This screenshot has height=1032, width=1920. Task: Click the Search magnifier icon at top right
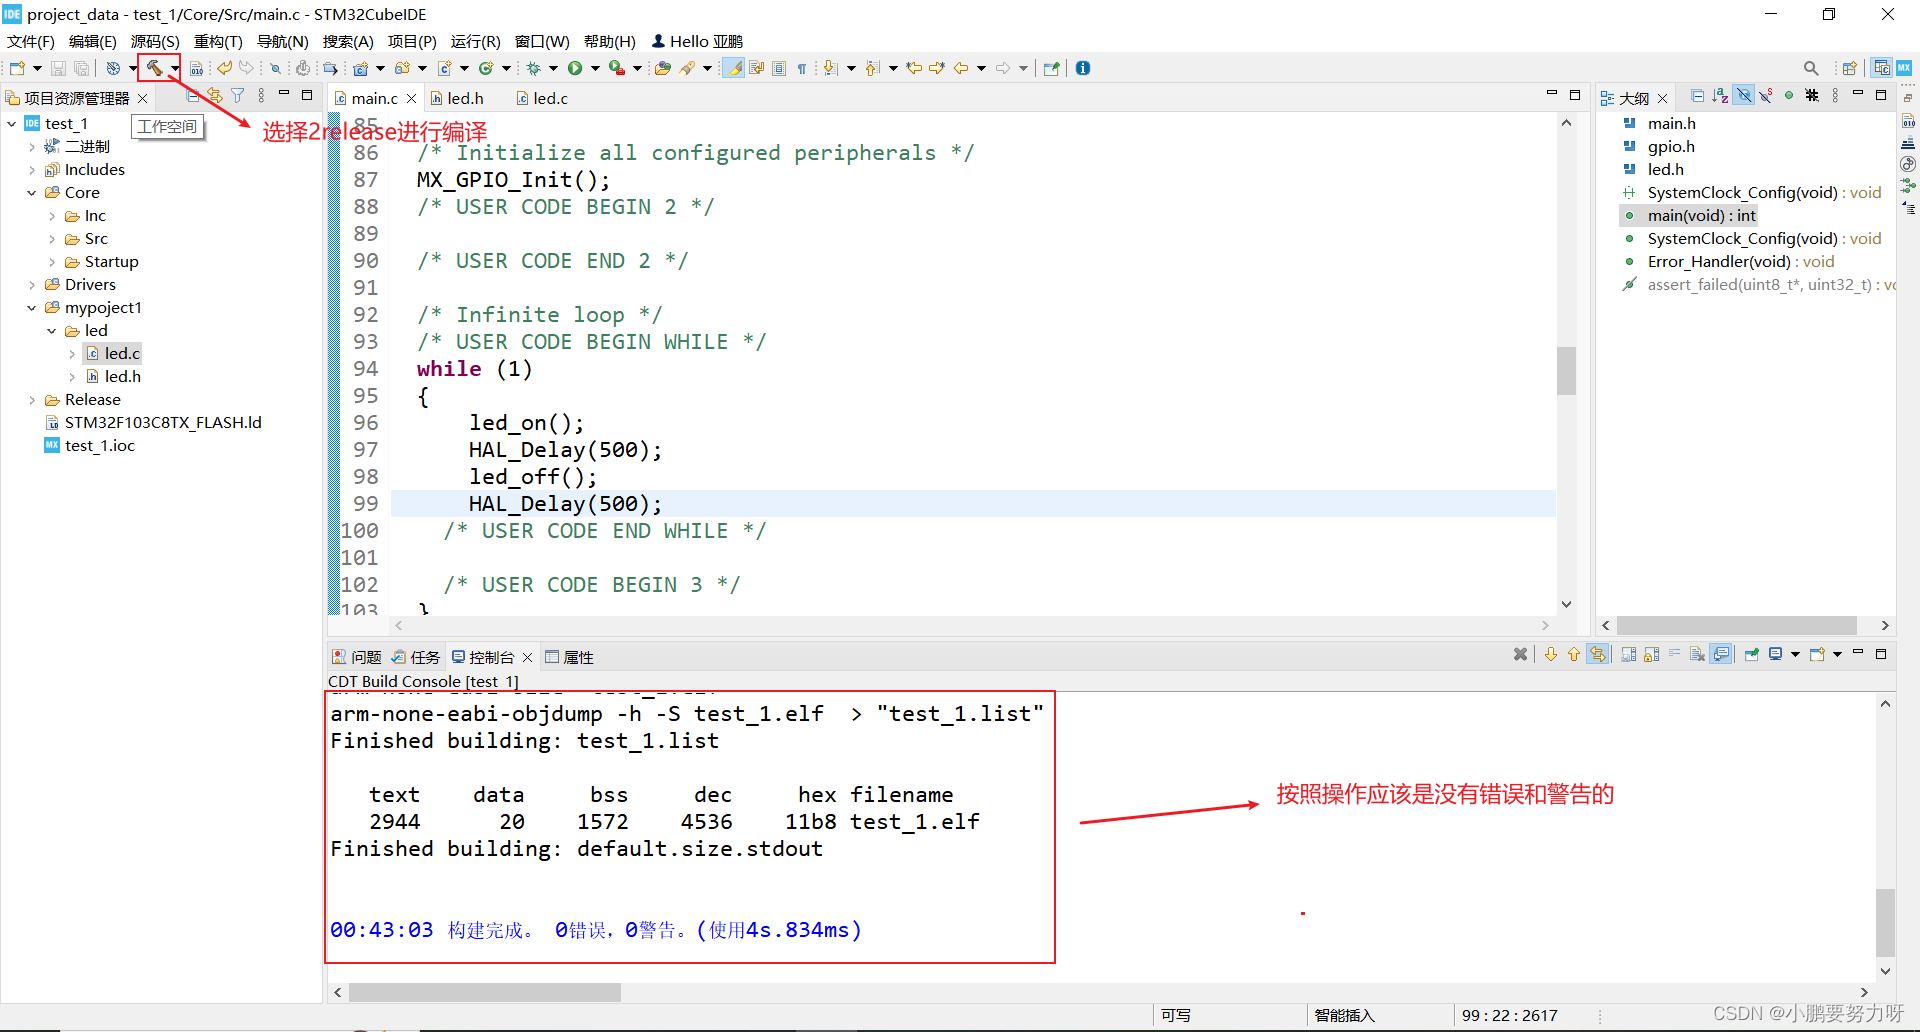1811,68
